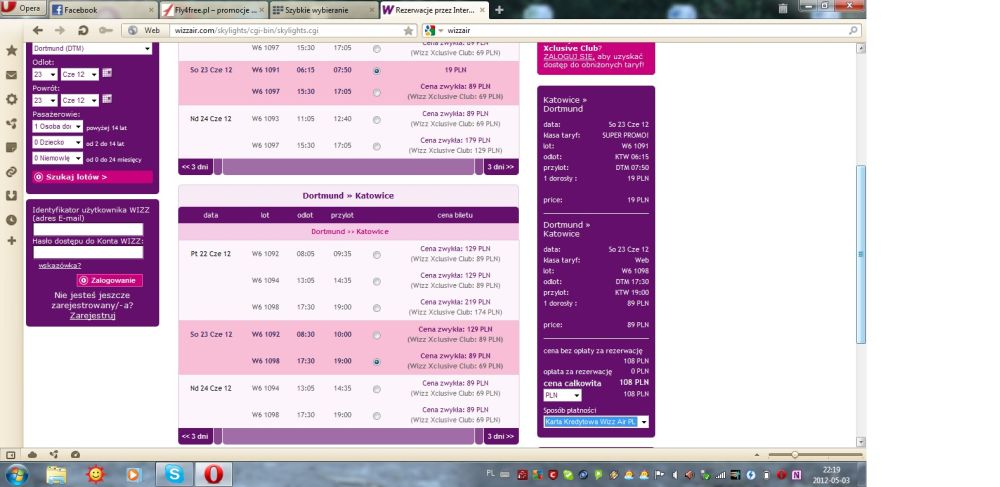Open the 1 Osoba dorosła passengers dropdown

coord(57,127)
